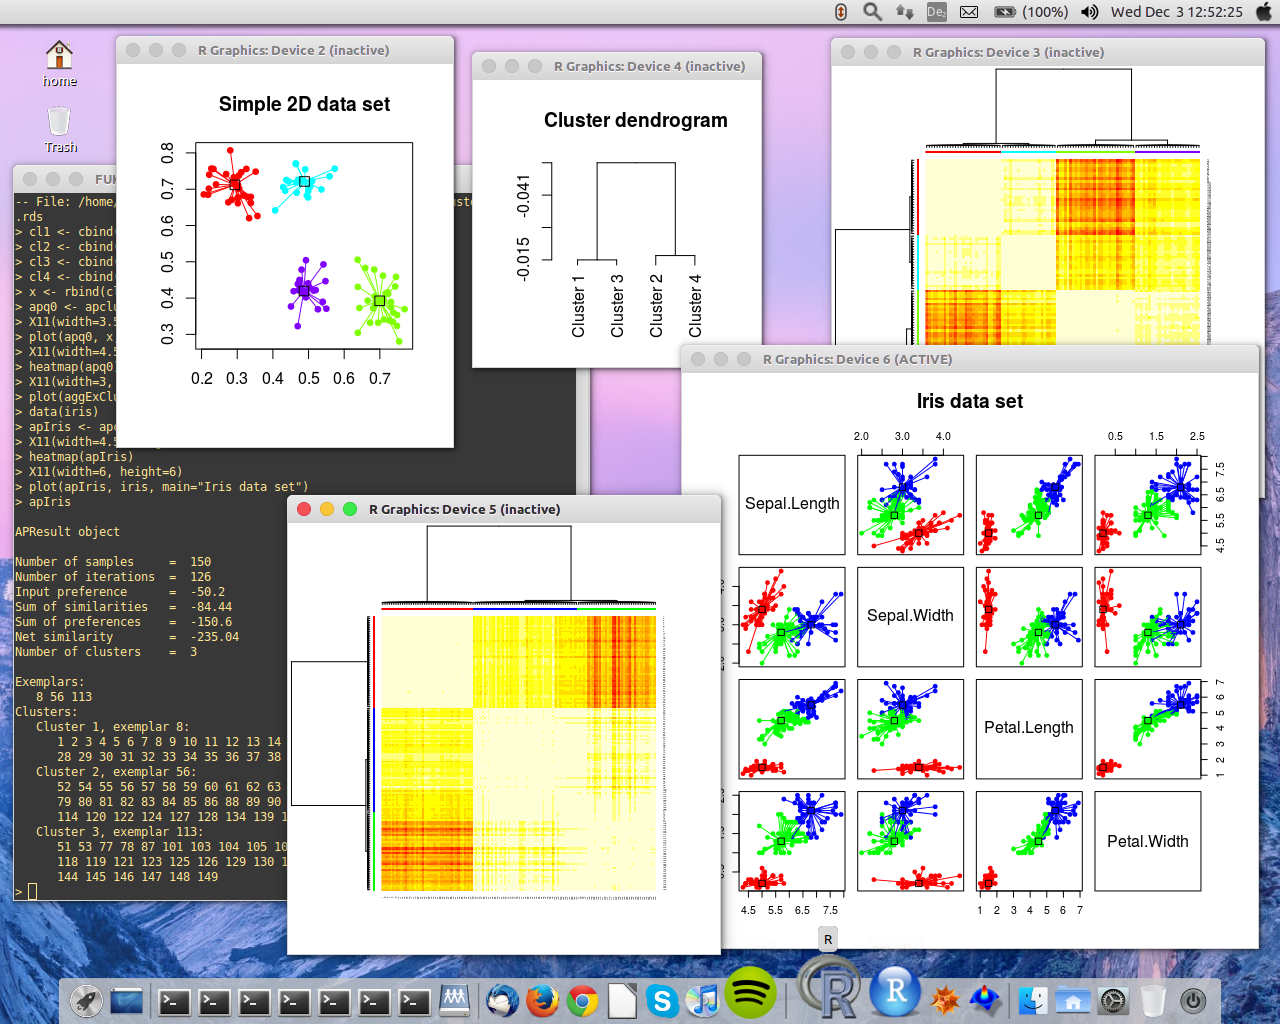Launch Thunderbird mail from the dock
This screenshot has width=1280, height=1024.
click(502, 1000)
